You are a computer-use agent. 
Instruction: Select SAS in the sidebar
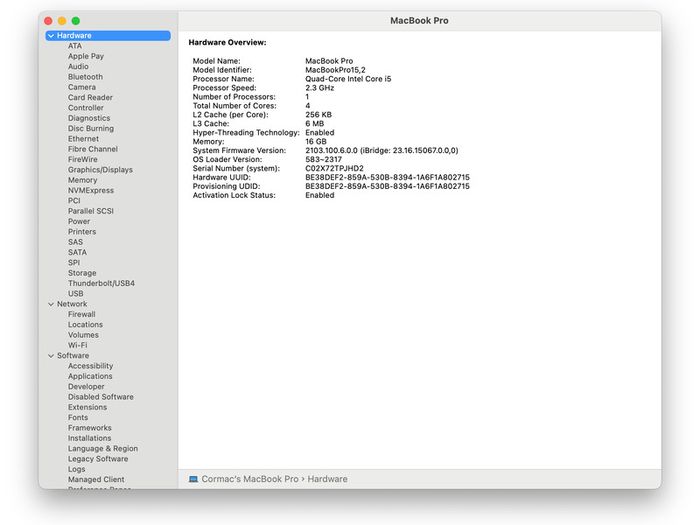coord(75,242)
